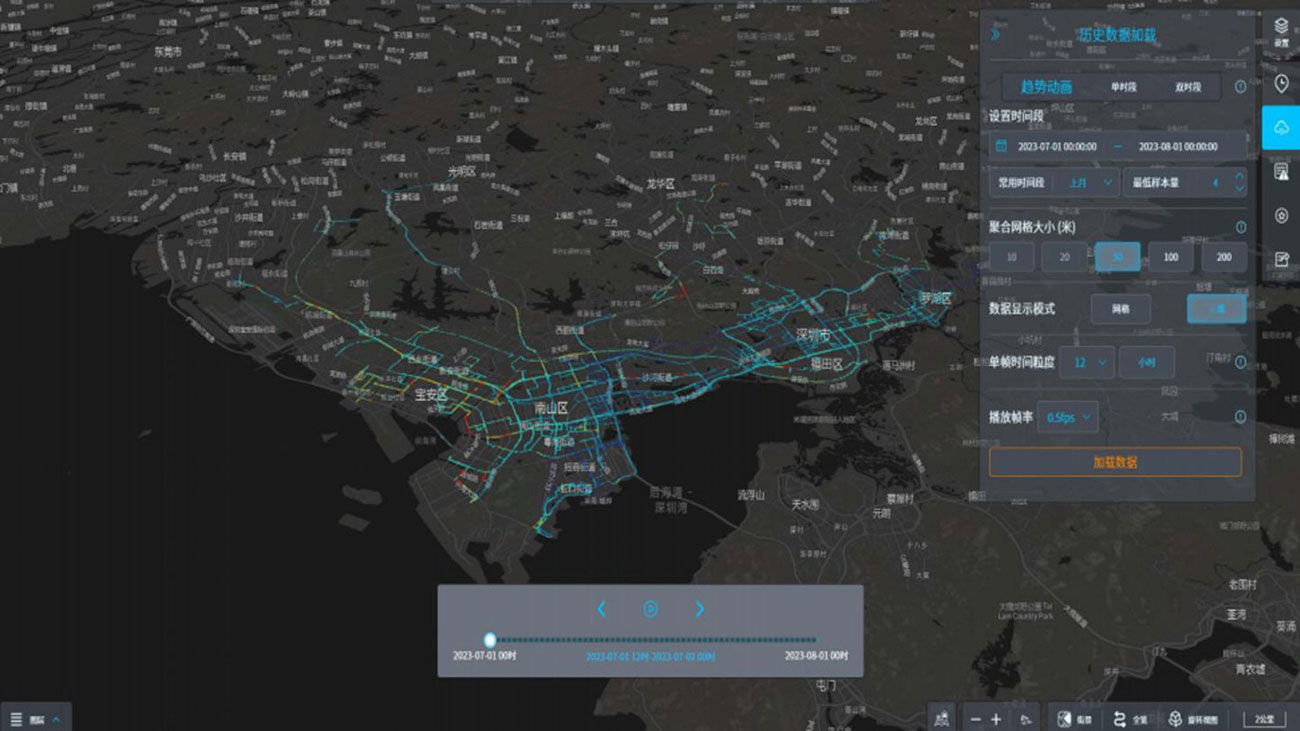The height and width of the screenshot is (731, 1300).
Task: Click the location pin sidebar icon
Action: [x=1281, y=84]
